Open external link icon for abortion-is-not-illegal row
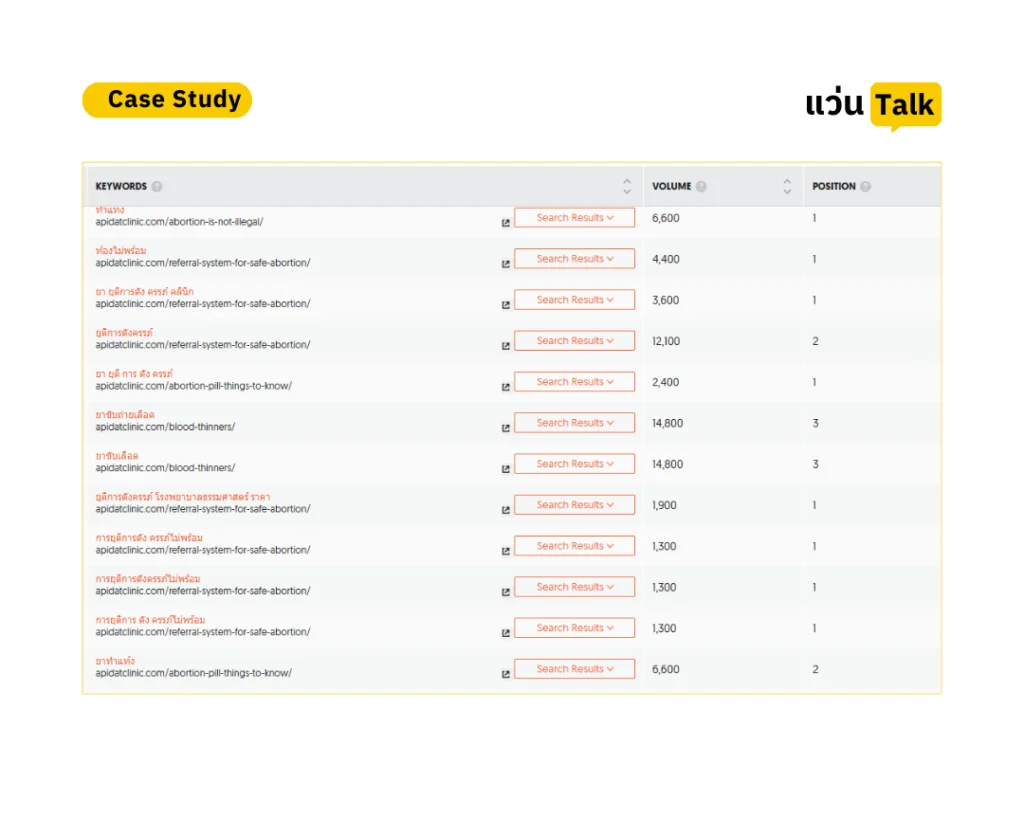 click(x=505, y=223)
